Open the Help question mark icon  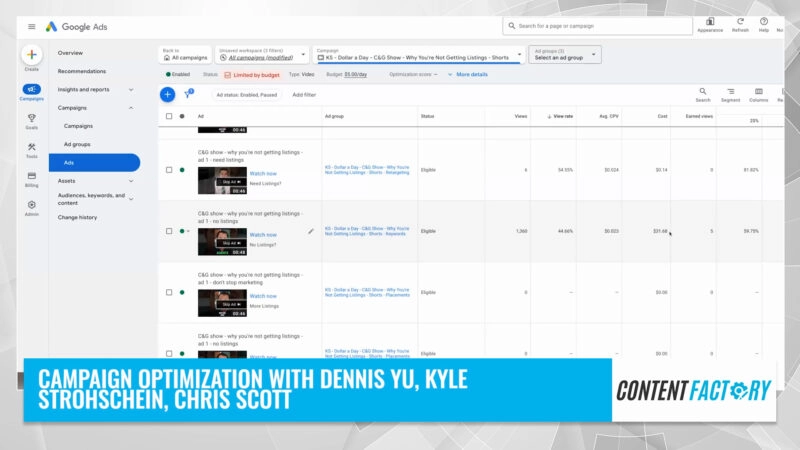pyautogui.click(x=764, y=21)
